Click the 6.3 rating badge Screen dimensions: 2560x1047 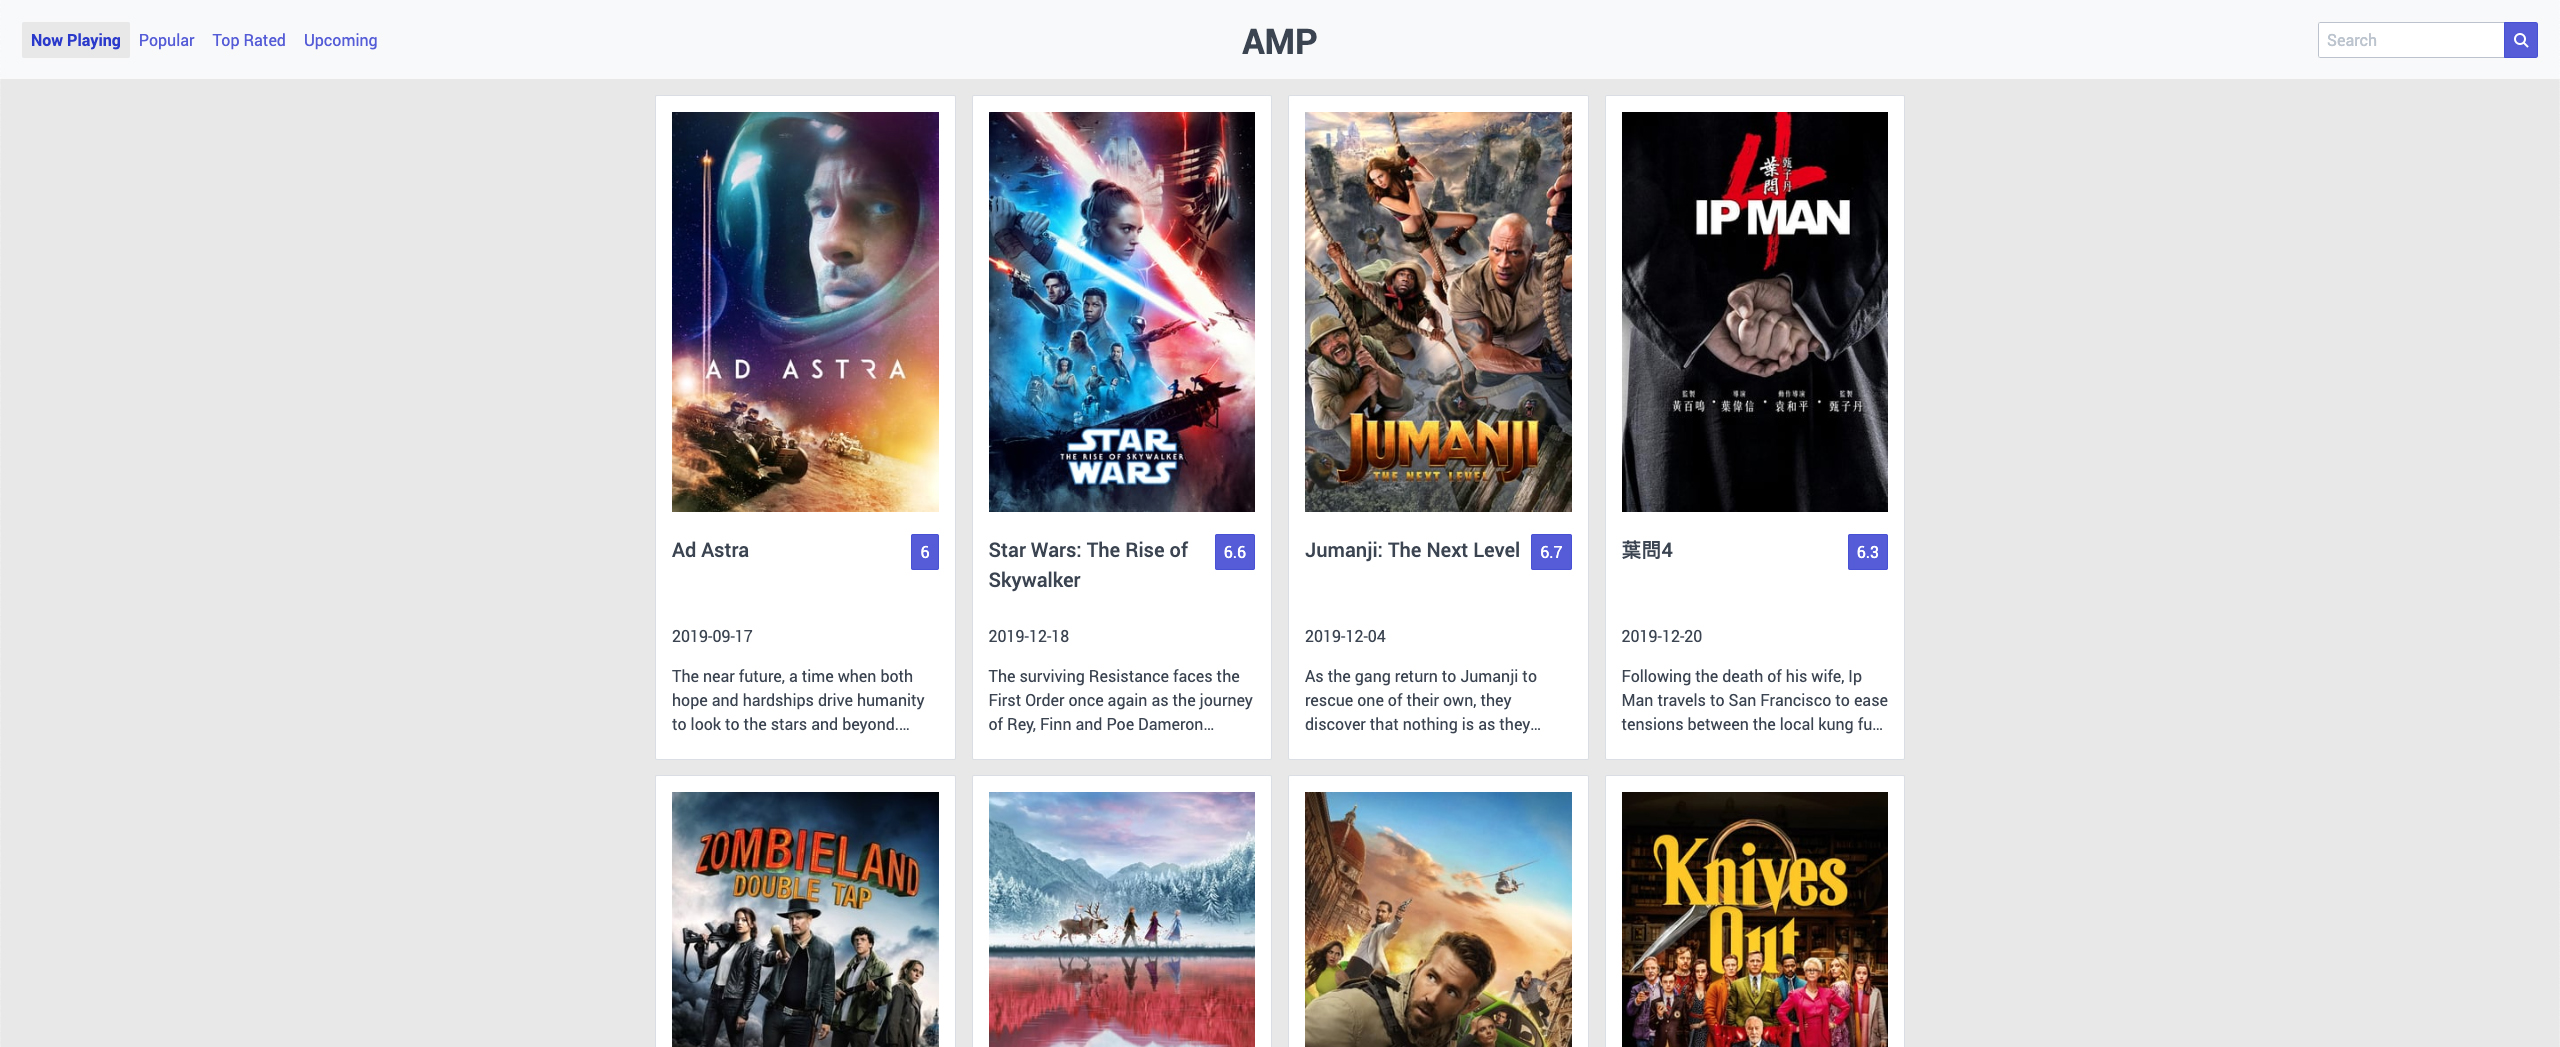(1868, 552)
